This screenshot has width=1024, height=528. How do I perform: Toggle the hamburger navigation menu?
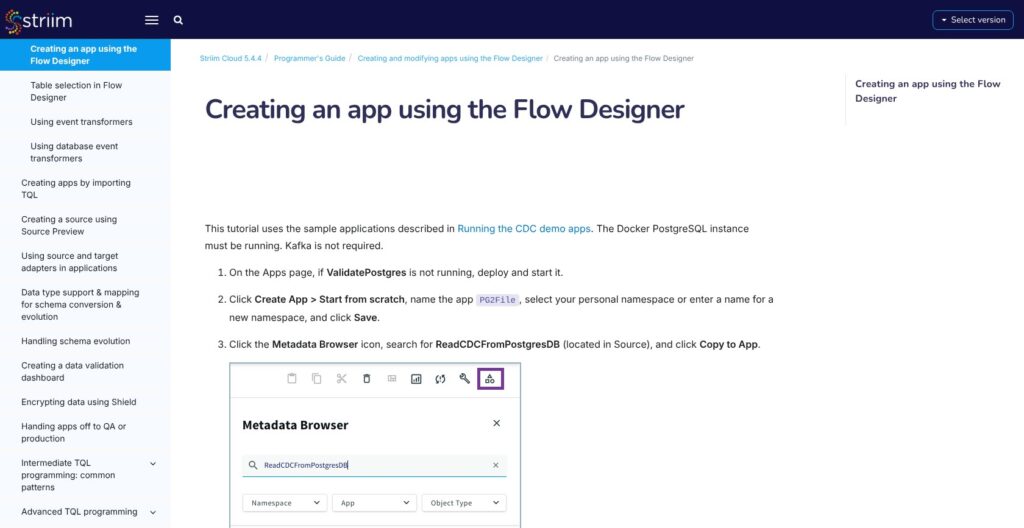pyautogui.click(x=152, y=20)
